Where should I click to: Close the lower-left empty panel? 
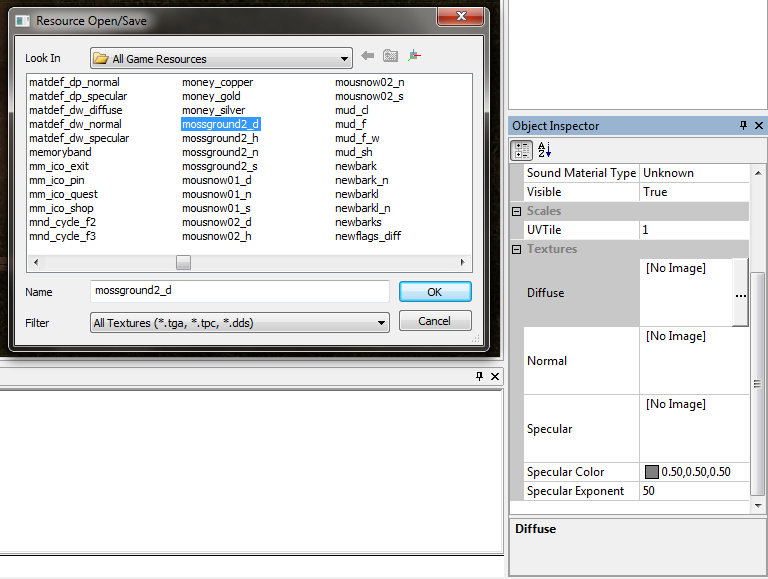pyautogui.click(x=495, y=376)
